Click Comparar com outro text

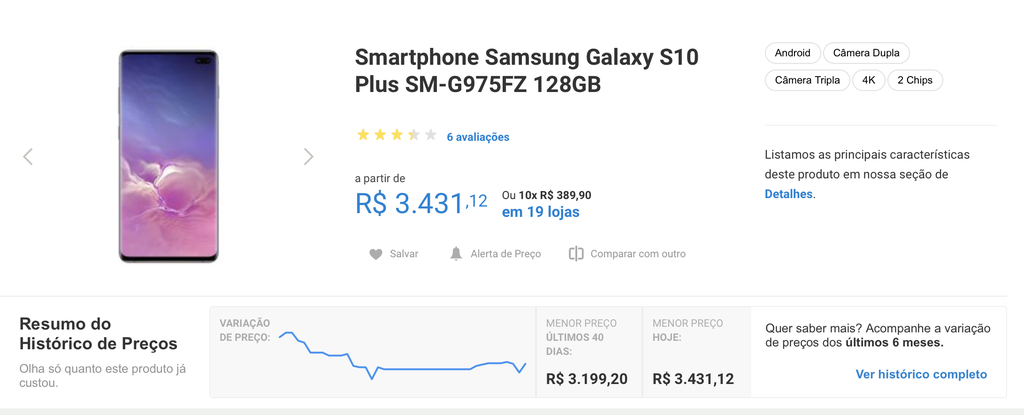coord(638,254)
